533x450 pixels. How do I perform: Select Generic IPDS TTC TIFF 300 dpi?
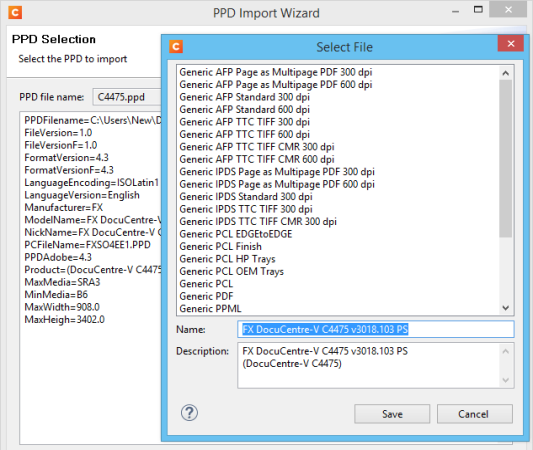tap(246, 209)
